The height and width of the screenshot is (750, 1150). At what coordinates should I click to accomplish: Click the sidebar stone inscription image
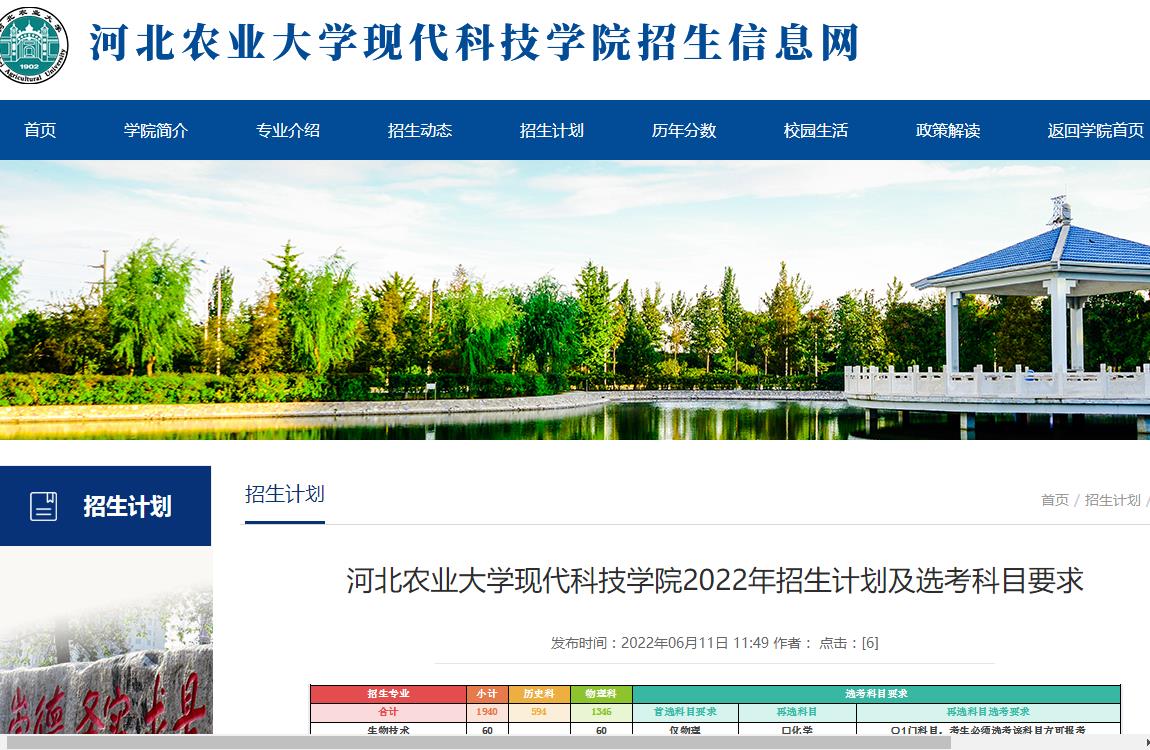(x=106, y=640)
